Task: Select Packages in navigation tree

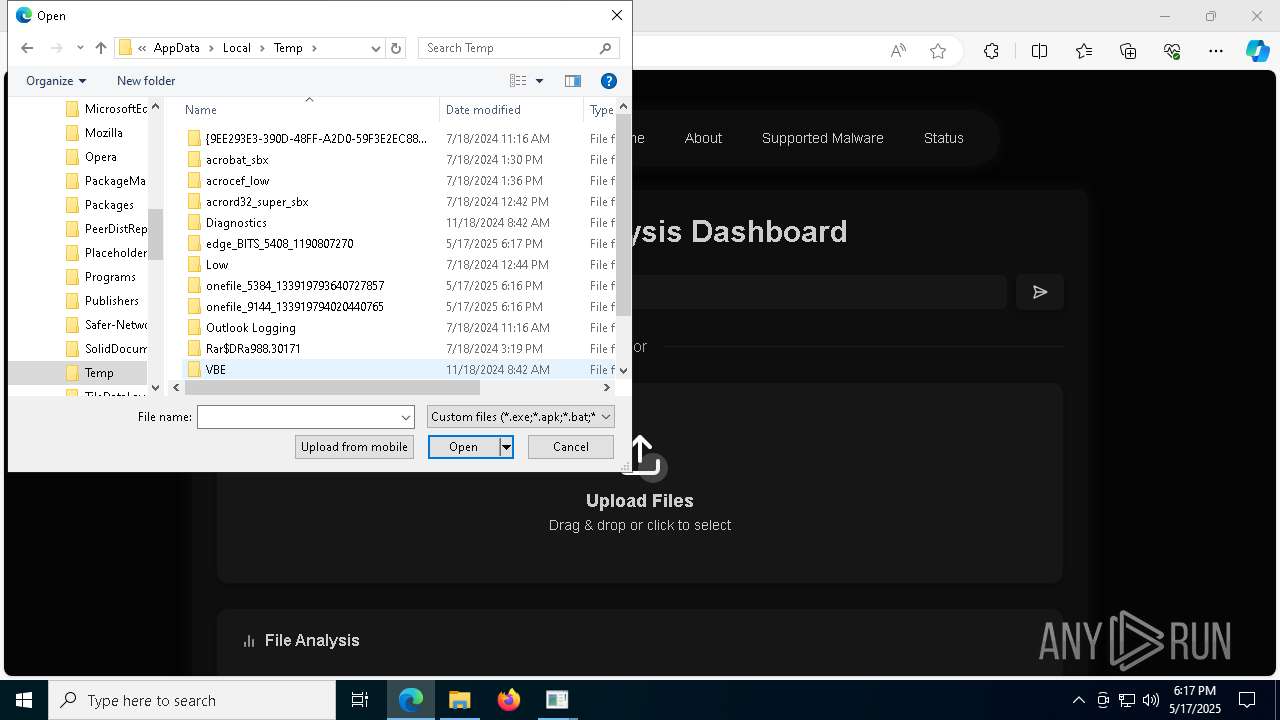Action: pos(109,205)
